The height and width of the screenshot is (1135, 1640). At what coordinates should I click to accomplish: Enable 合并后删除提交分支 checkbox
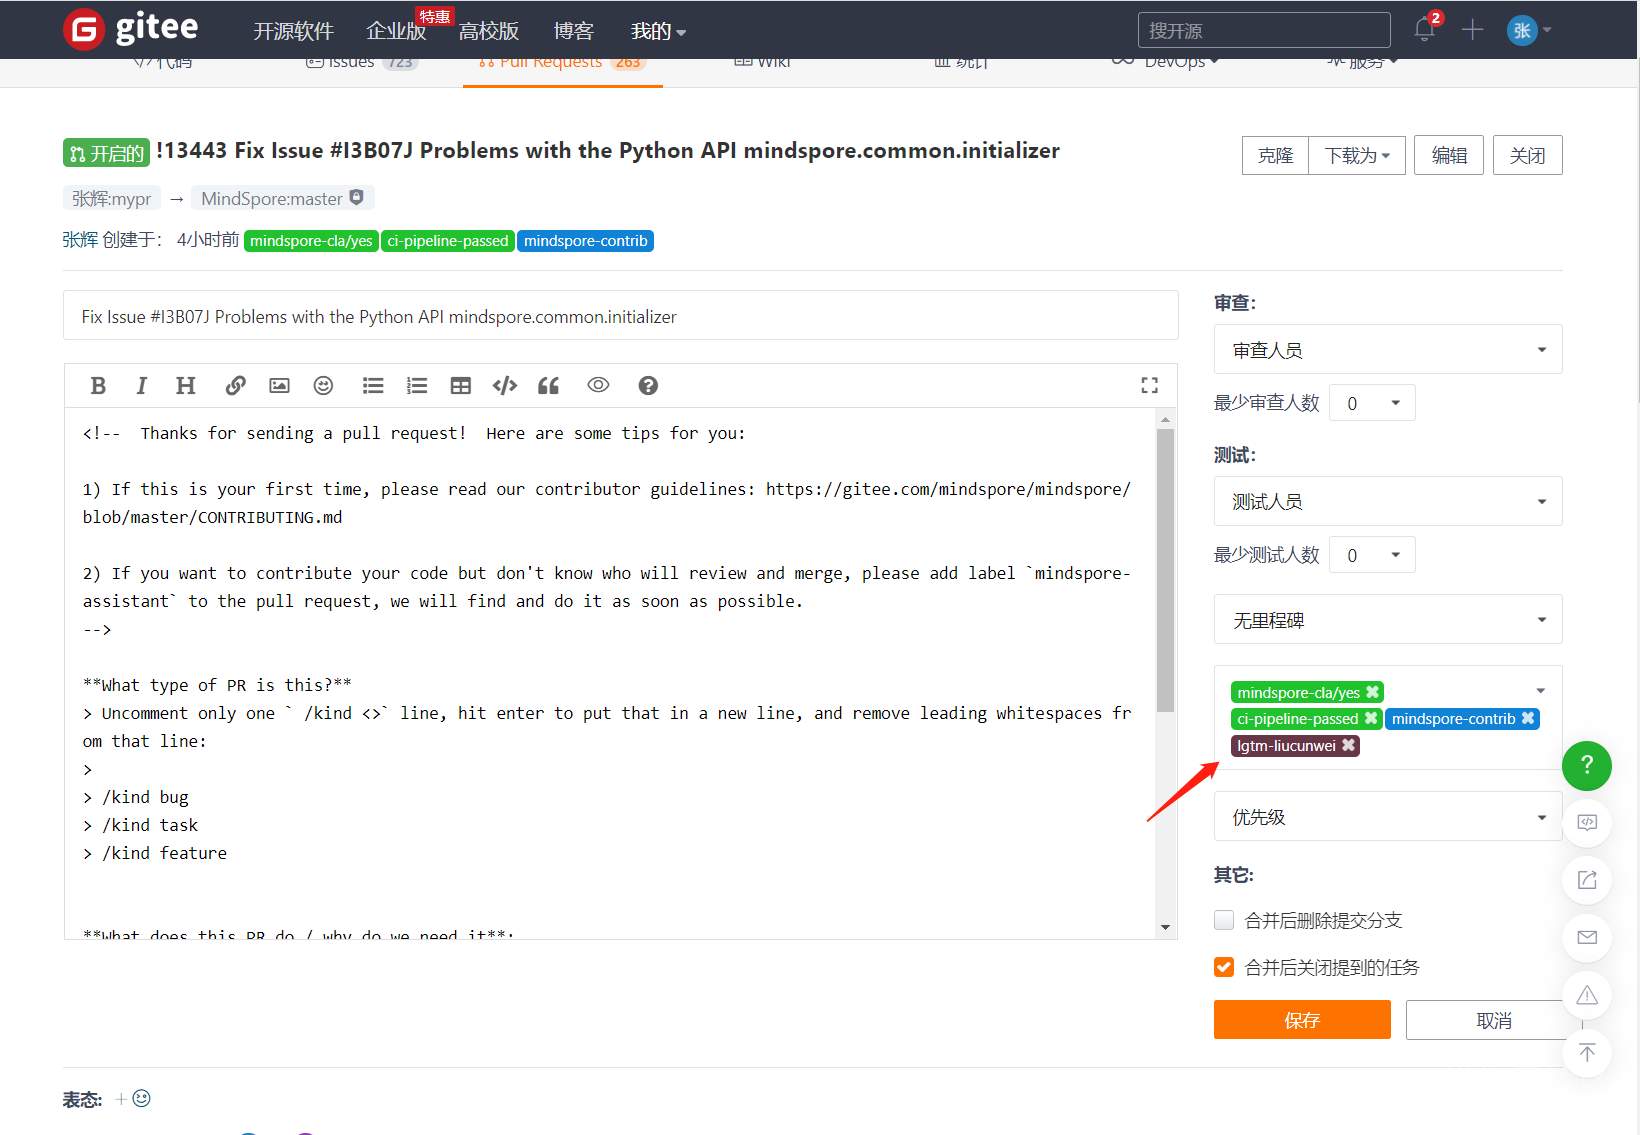1224,920
